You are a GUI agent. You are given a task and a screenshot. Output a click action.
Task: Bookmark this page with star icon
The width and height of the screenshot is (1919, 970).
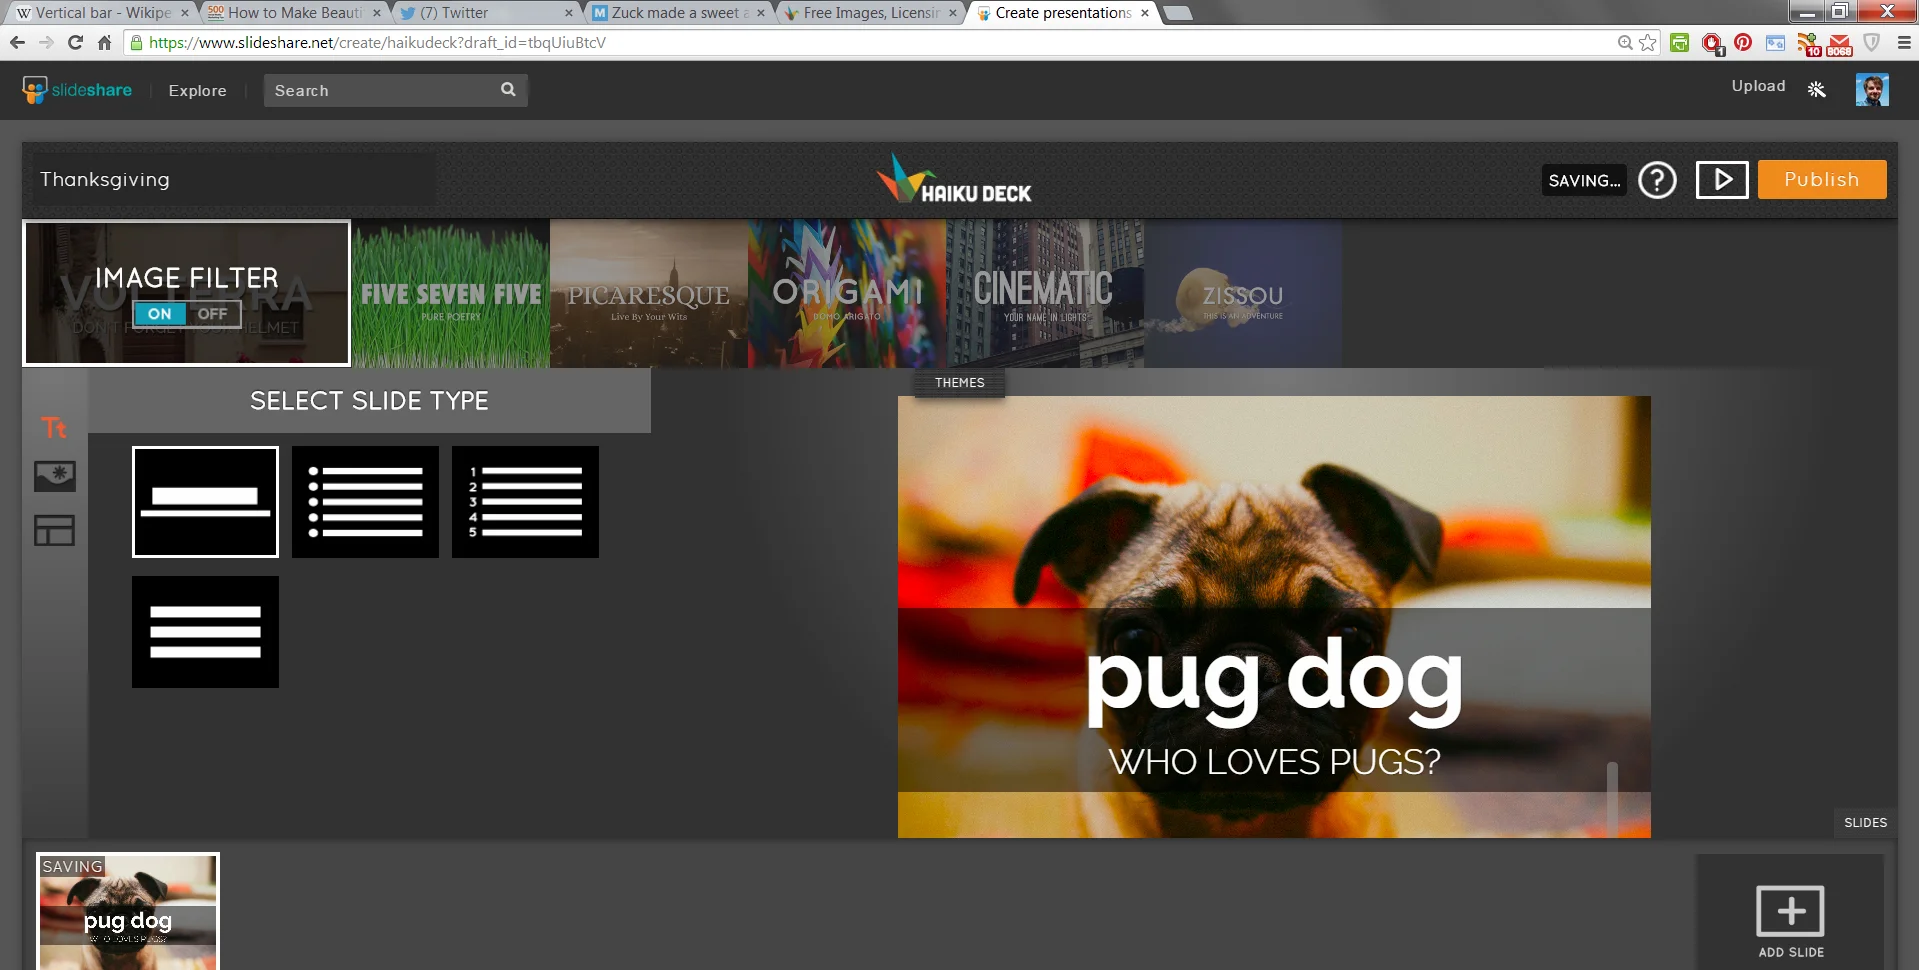click(1648, 42)
